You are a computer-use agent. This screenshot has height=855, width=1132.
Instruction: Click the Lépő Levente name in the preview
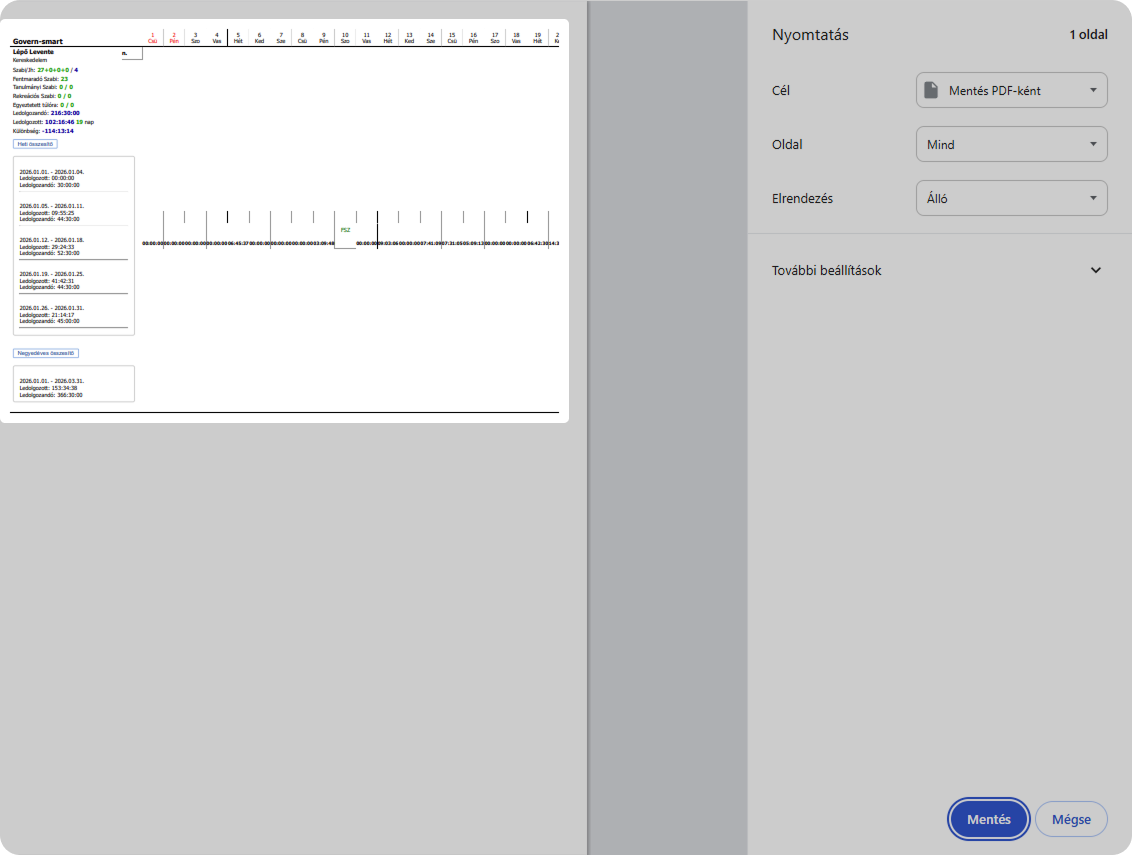(33, 51)
